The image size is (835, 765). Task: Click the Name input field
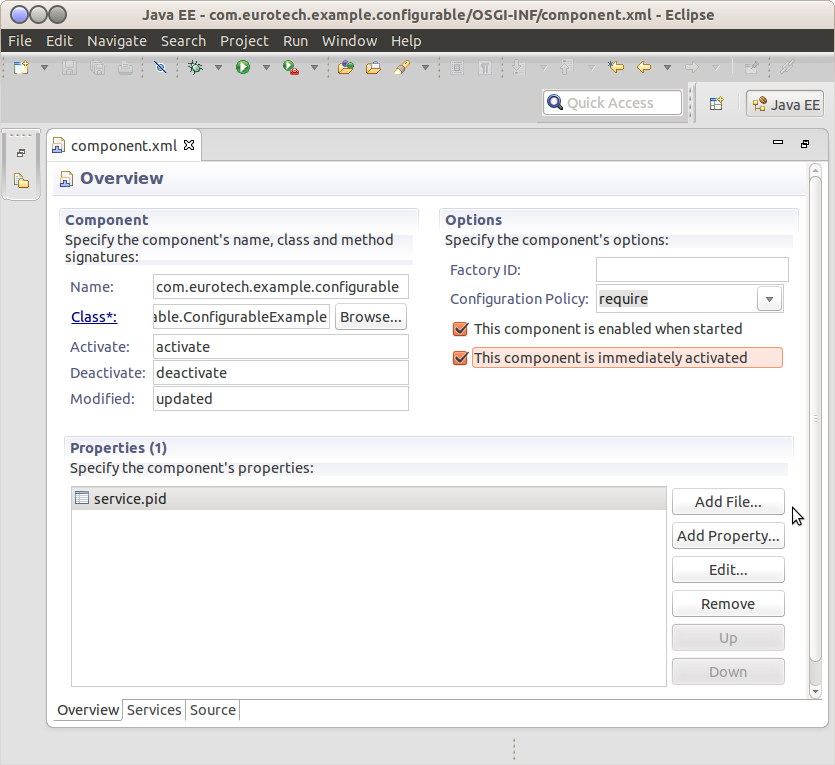click(281, 287)
